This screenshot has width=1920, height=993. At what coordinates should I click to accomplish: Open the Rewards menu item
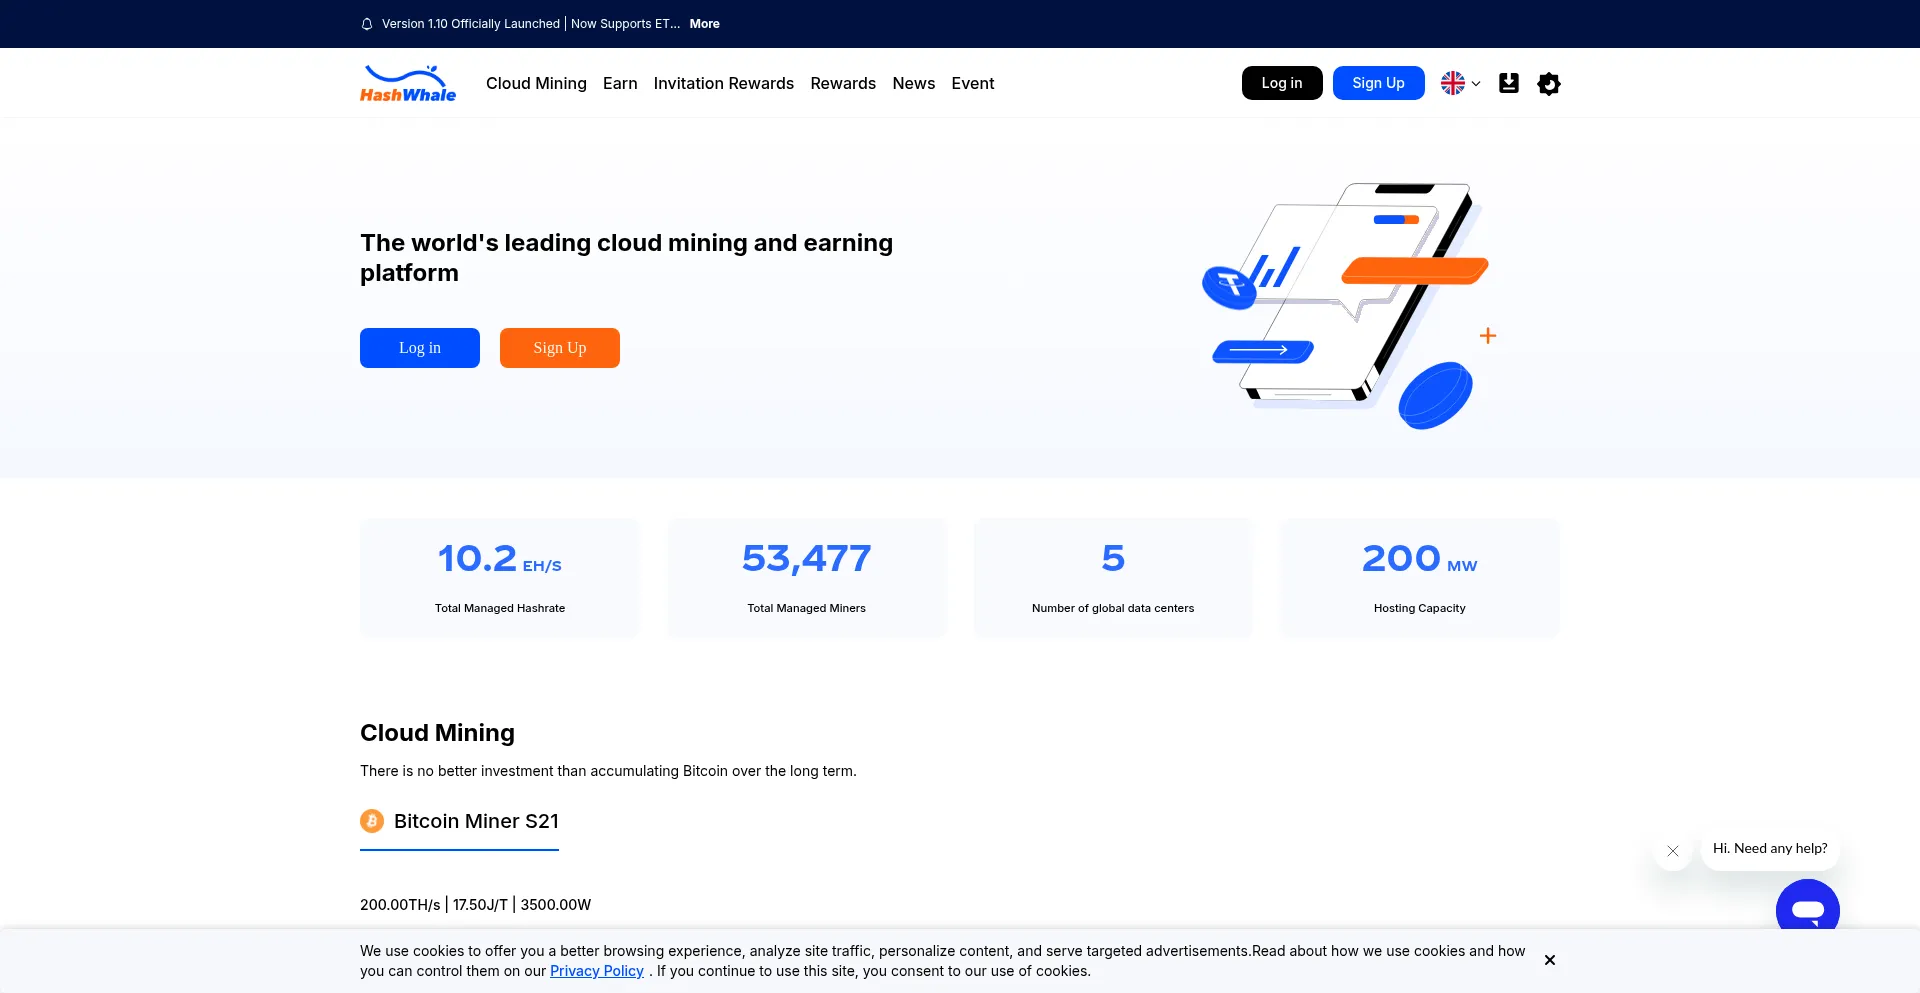point(843,83)
